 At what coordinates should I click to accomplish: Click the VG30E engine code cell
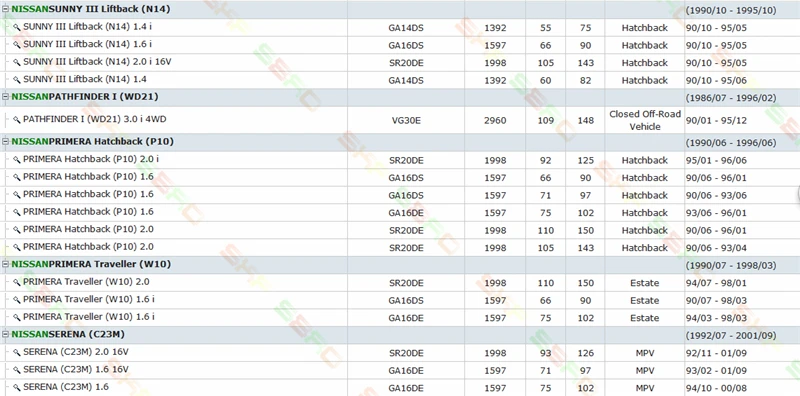pyautogui.click(x=406, y=120)
